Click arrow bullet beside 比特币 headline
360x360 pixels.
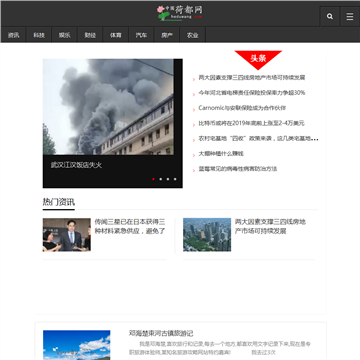click(x=194, y=125)
